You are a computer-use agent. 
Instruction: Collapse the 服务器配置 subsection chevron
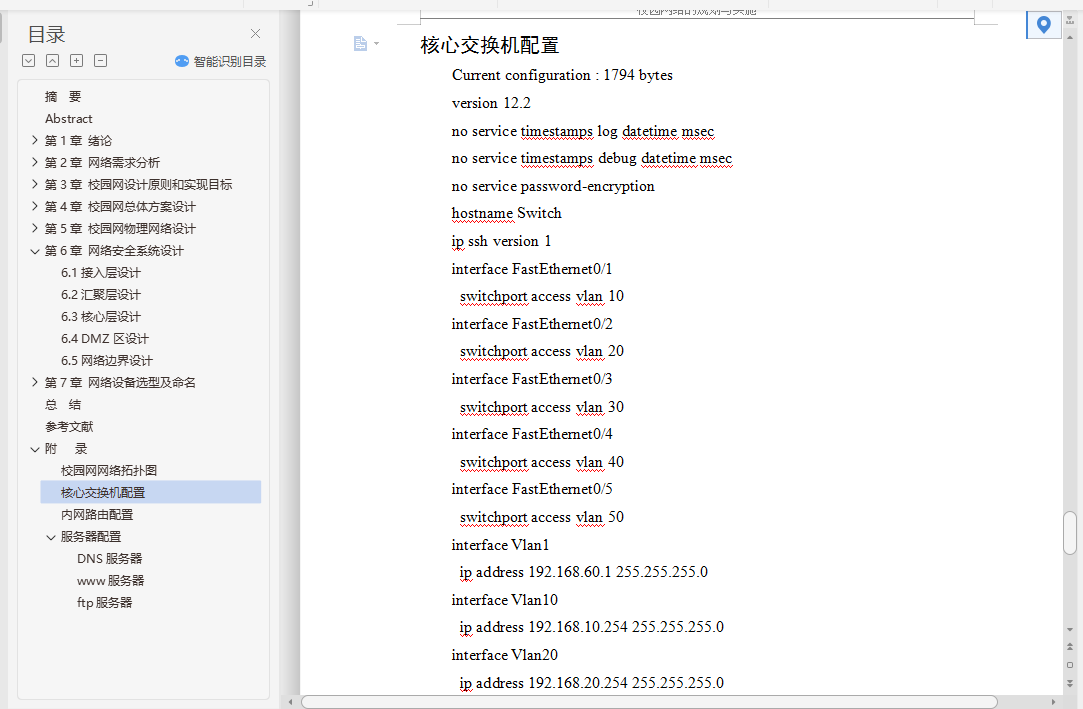coord(50,537)
